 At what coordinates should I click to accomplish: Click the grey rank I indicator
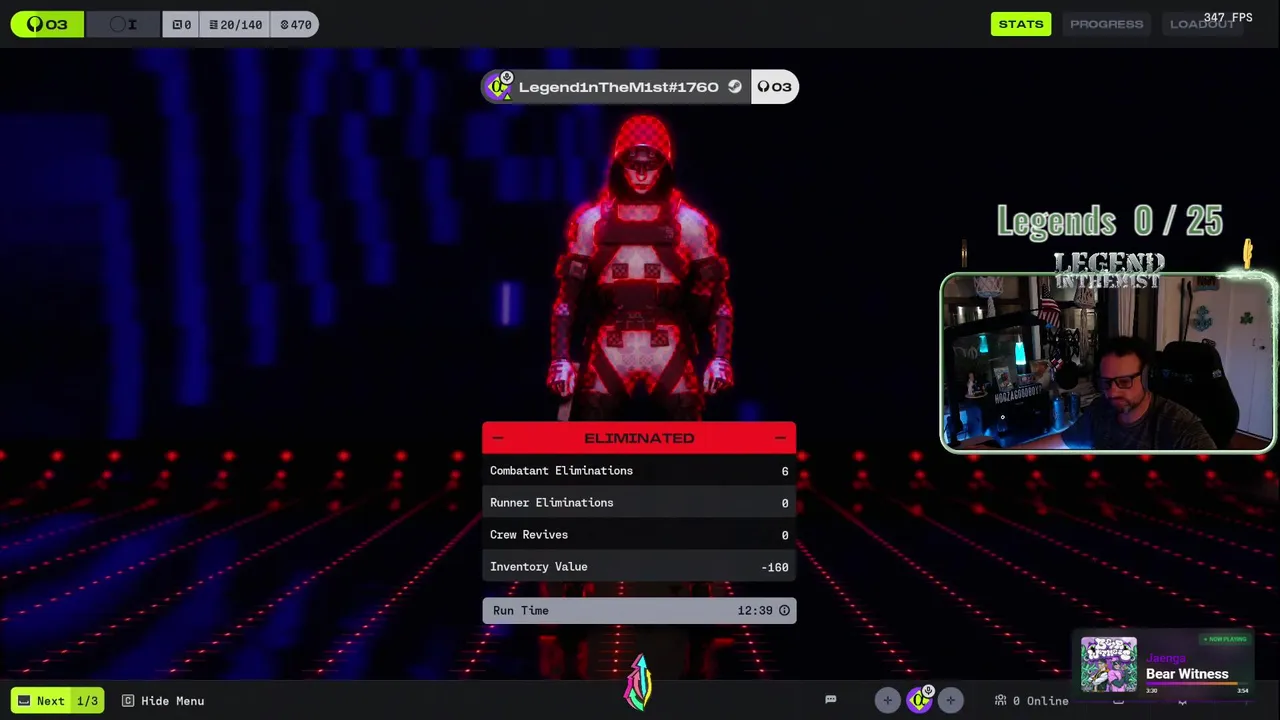[124, 24]
